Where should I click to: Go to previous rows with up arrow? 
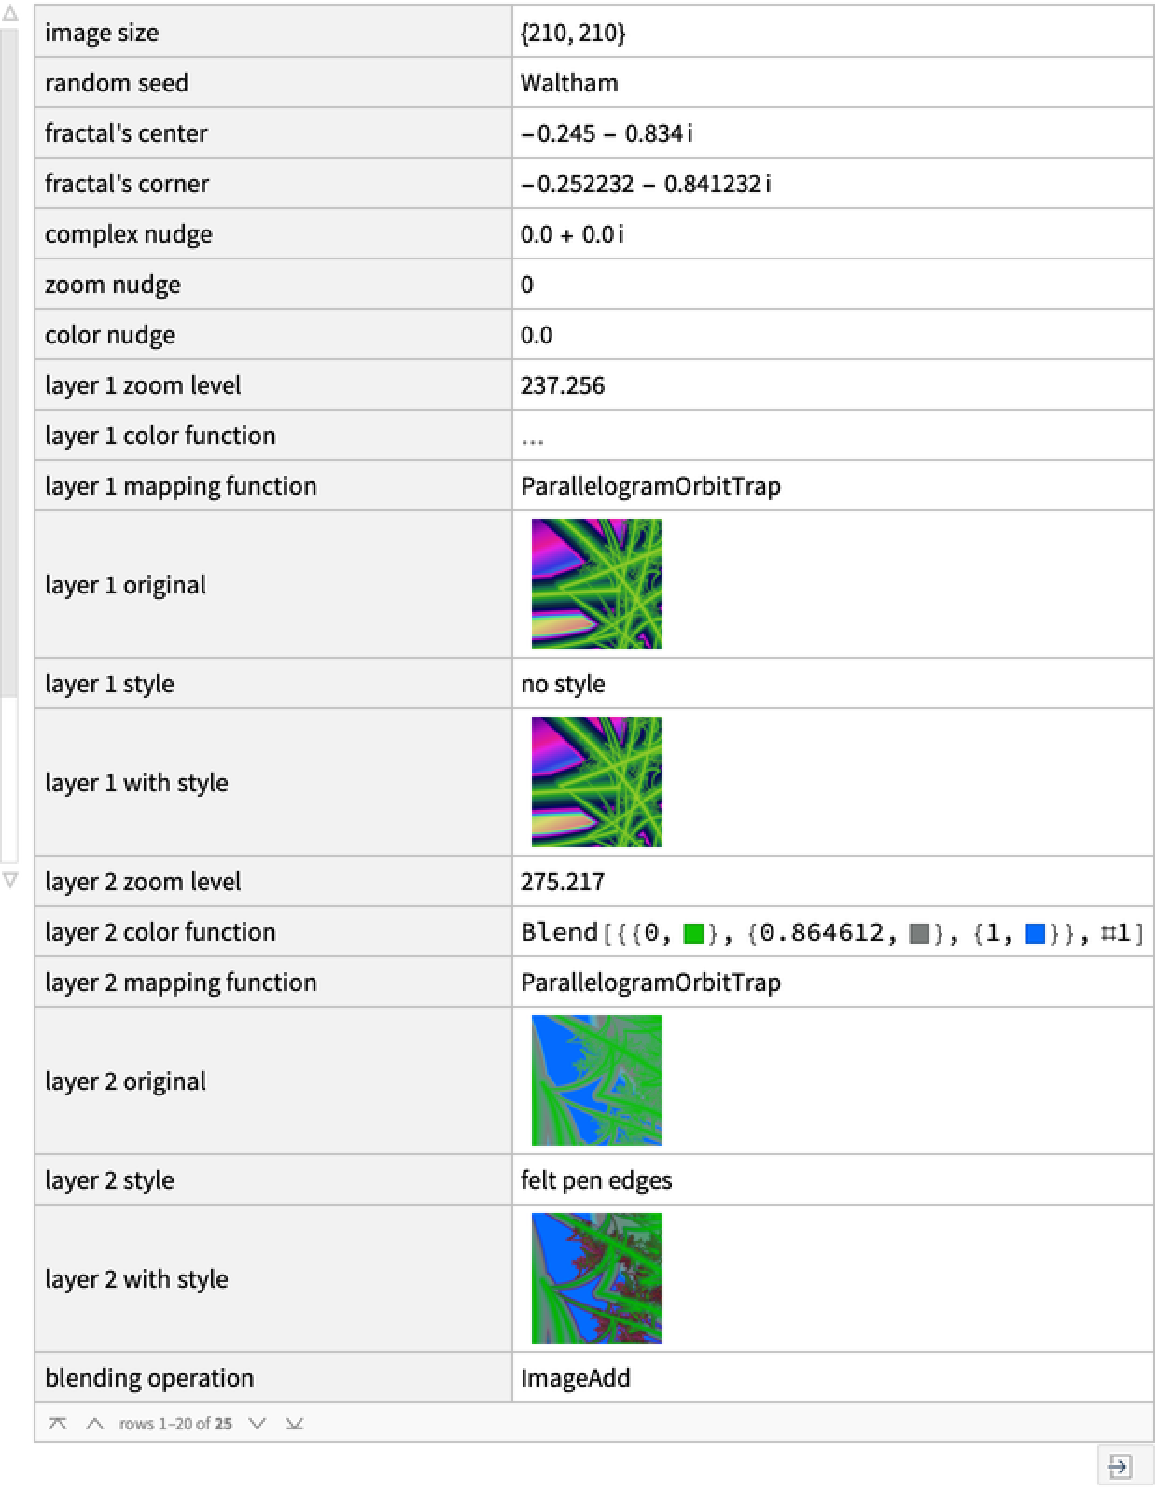point(95,1423)
